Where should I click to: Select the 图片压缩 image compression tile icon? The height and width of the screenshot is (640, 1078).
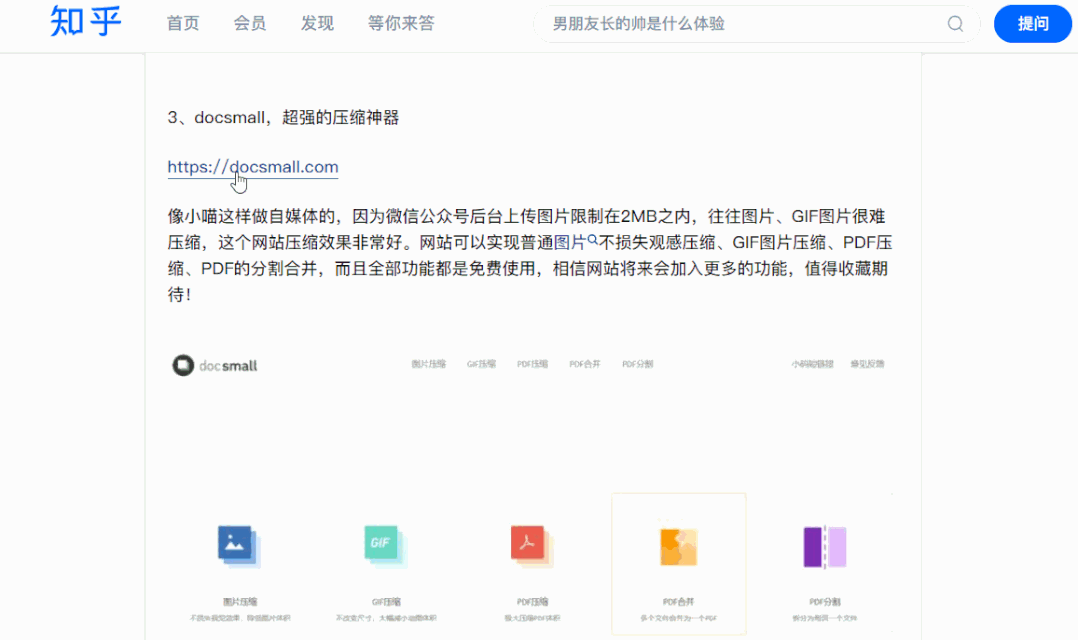234,545
